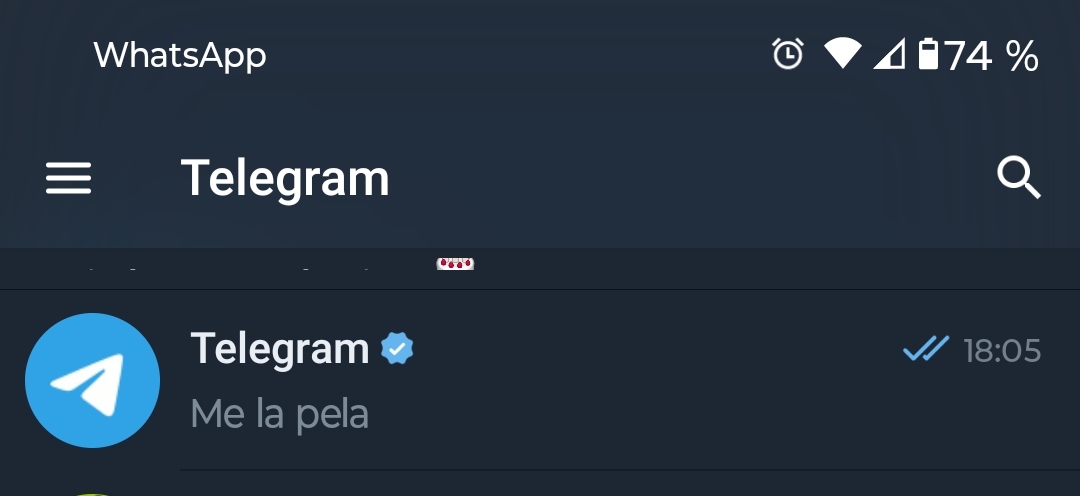The width and height of the screenshot is (1080, 496).
Task: Click the battery status icon
Action: pyautogui.click(x=928, y=54)
